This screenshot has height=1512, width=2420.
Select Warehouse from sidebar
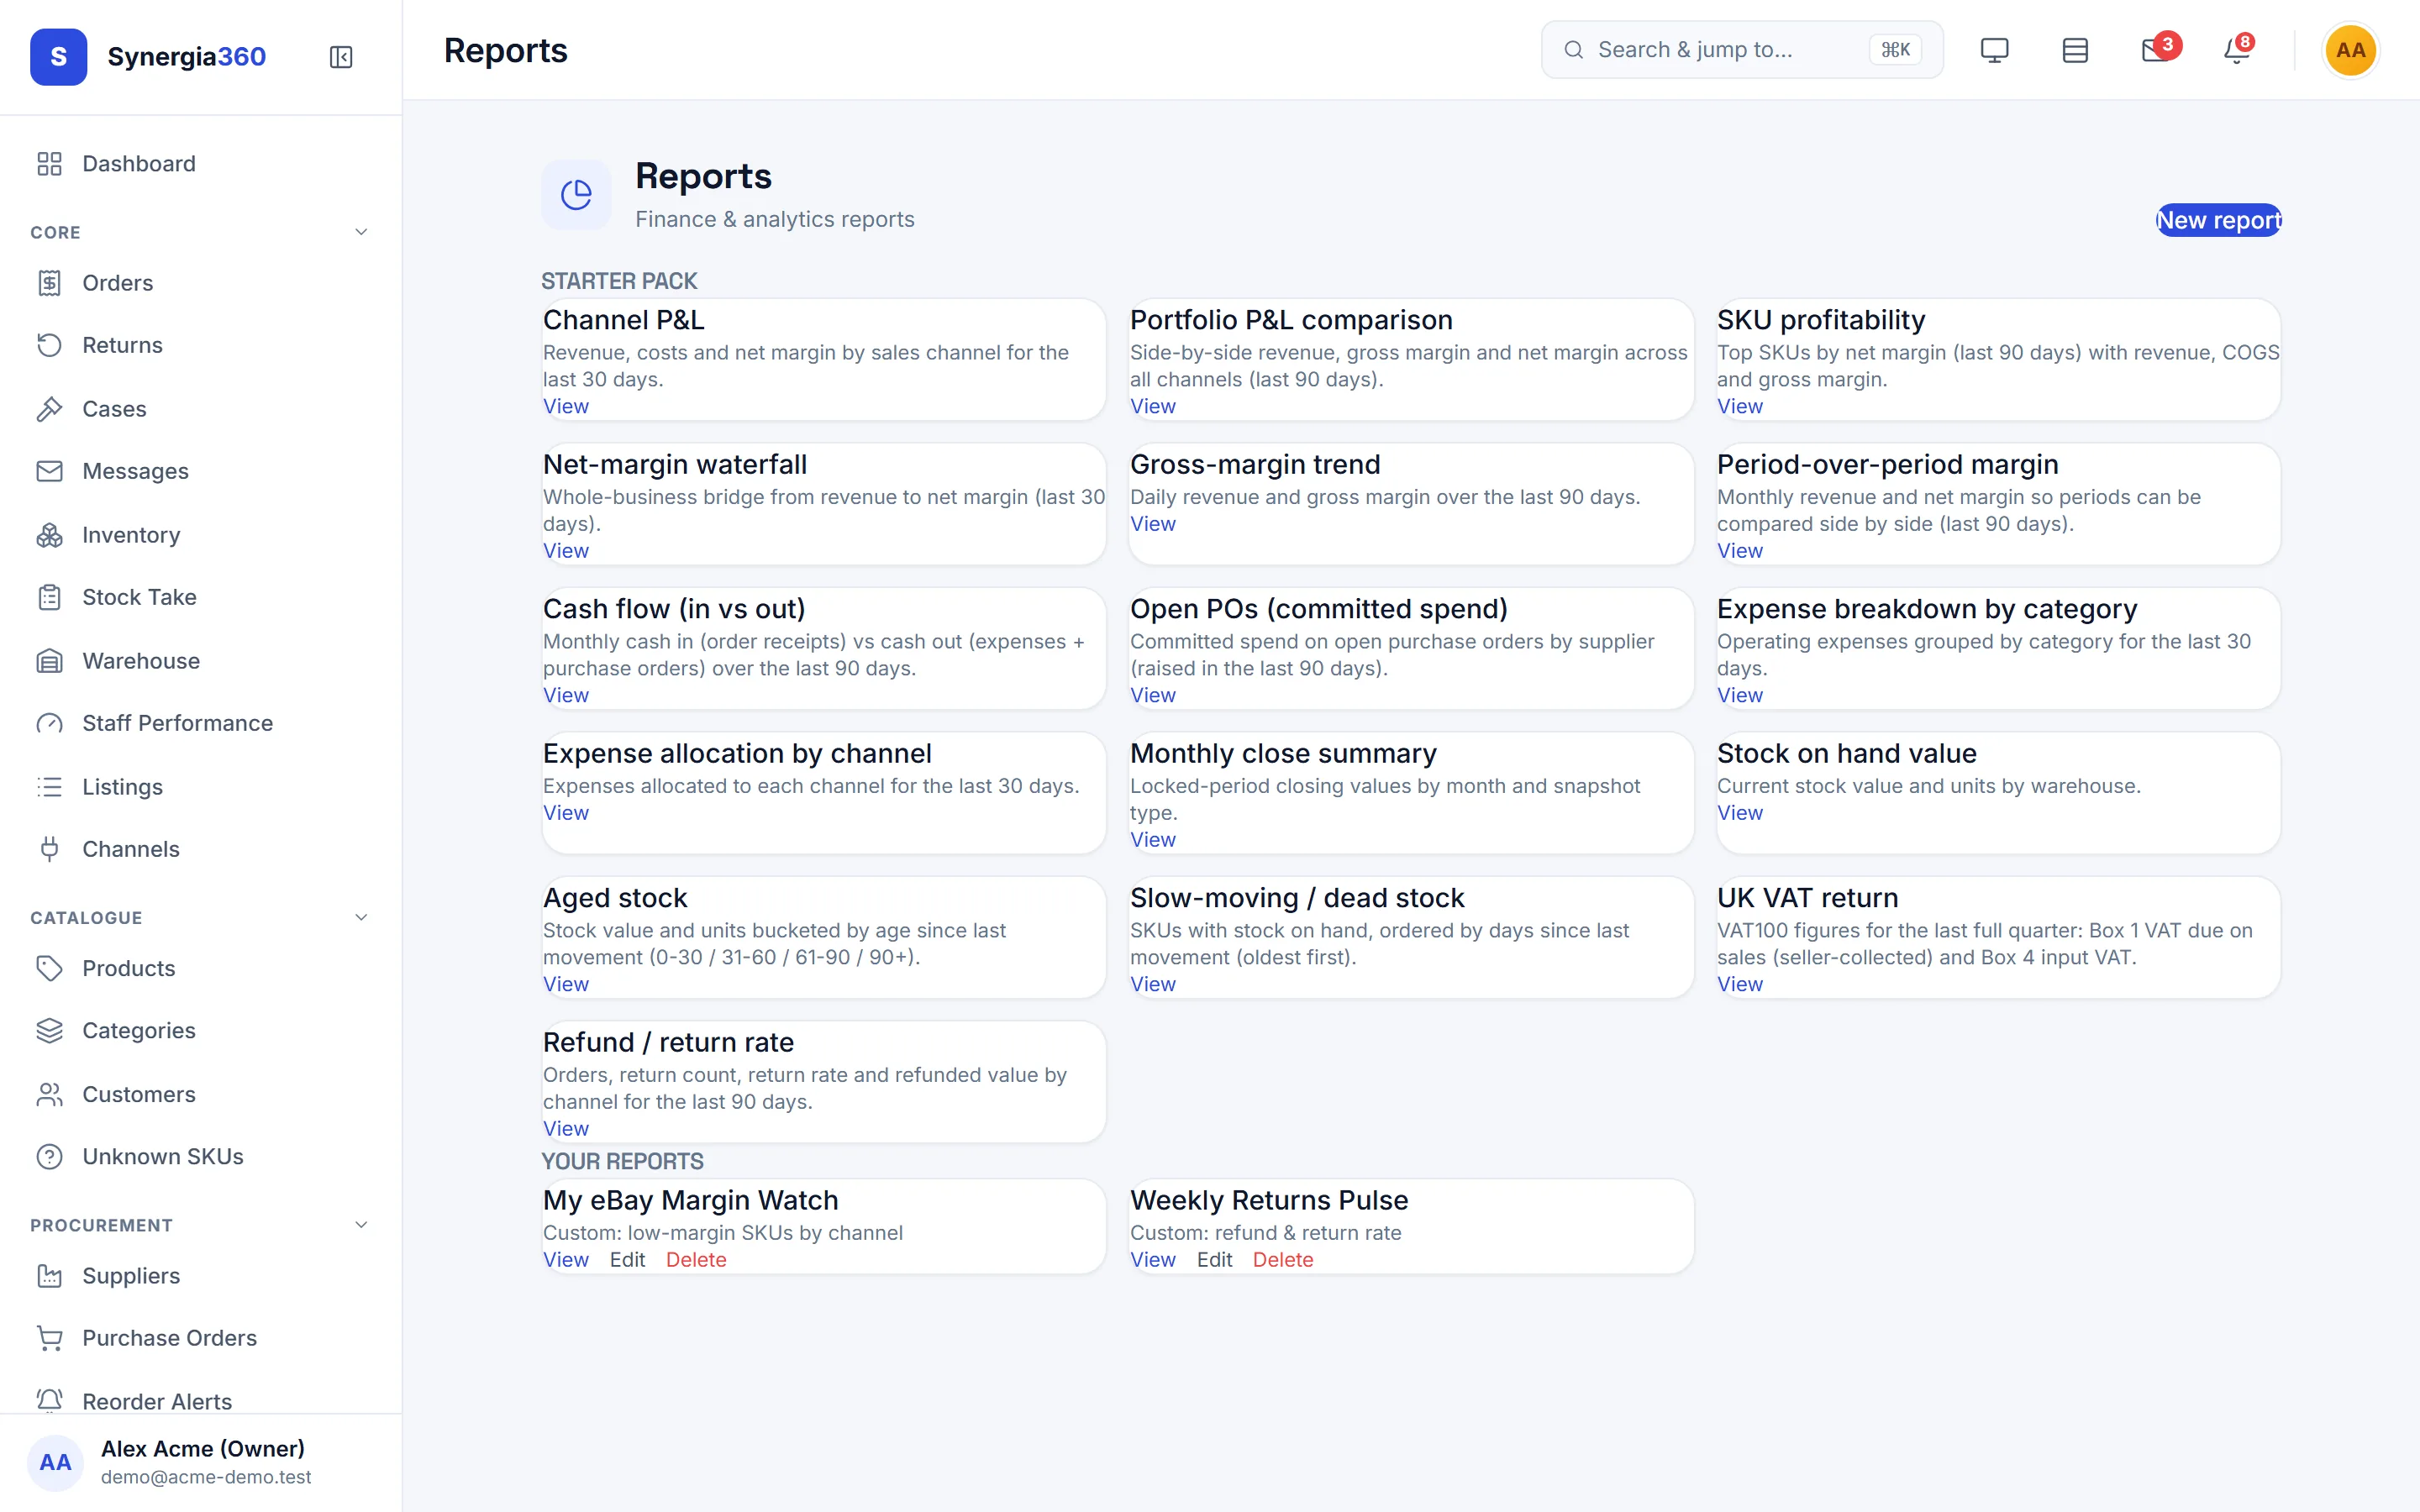[200, 661]
